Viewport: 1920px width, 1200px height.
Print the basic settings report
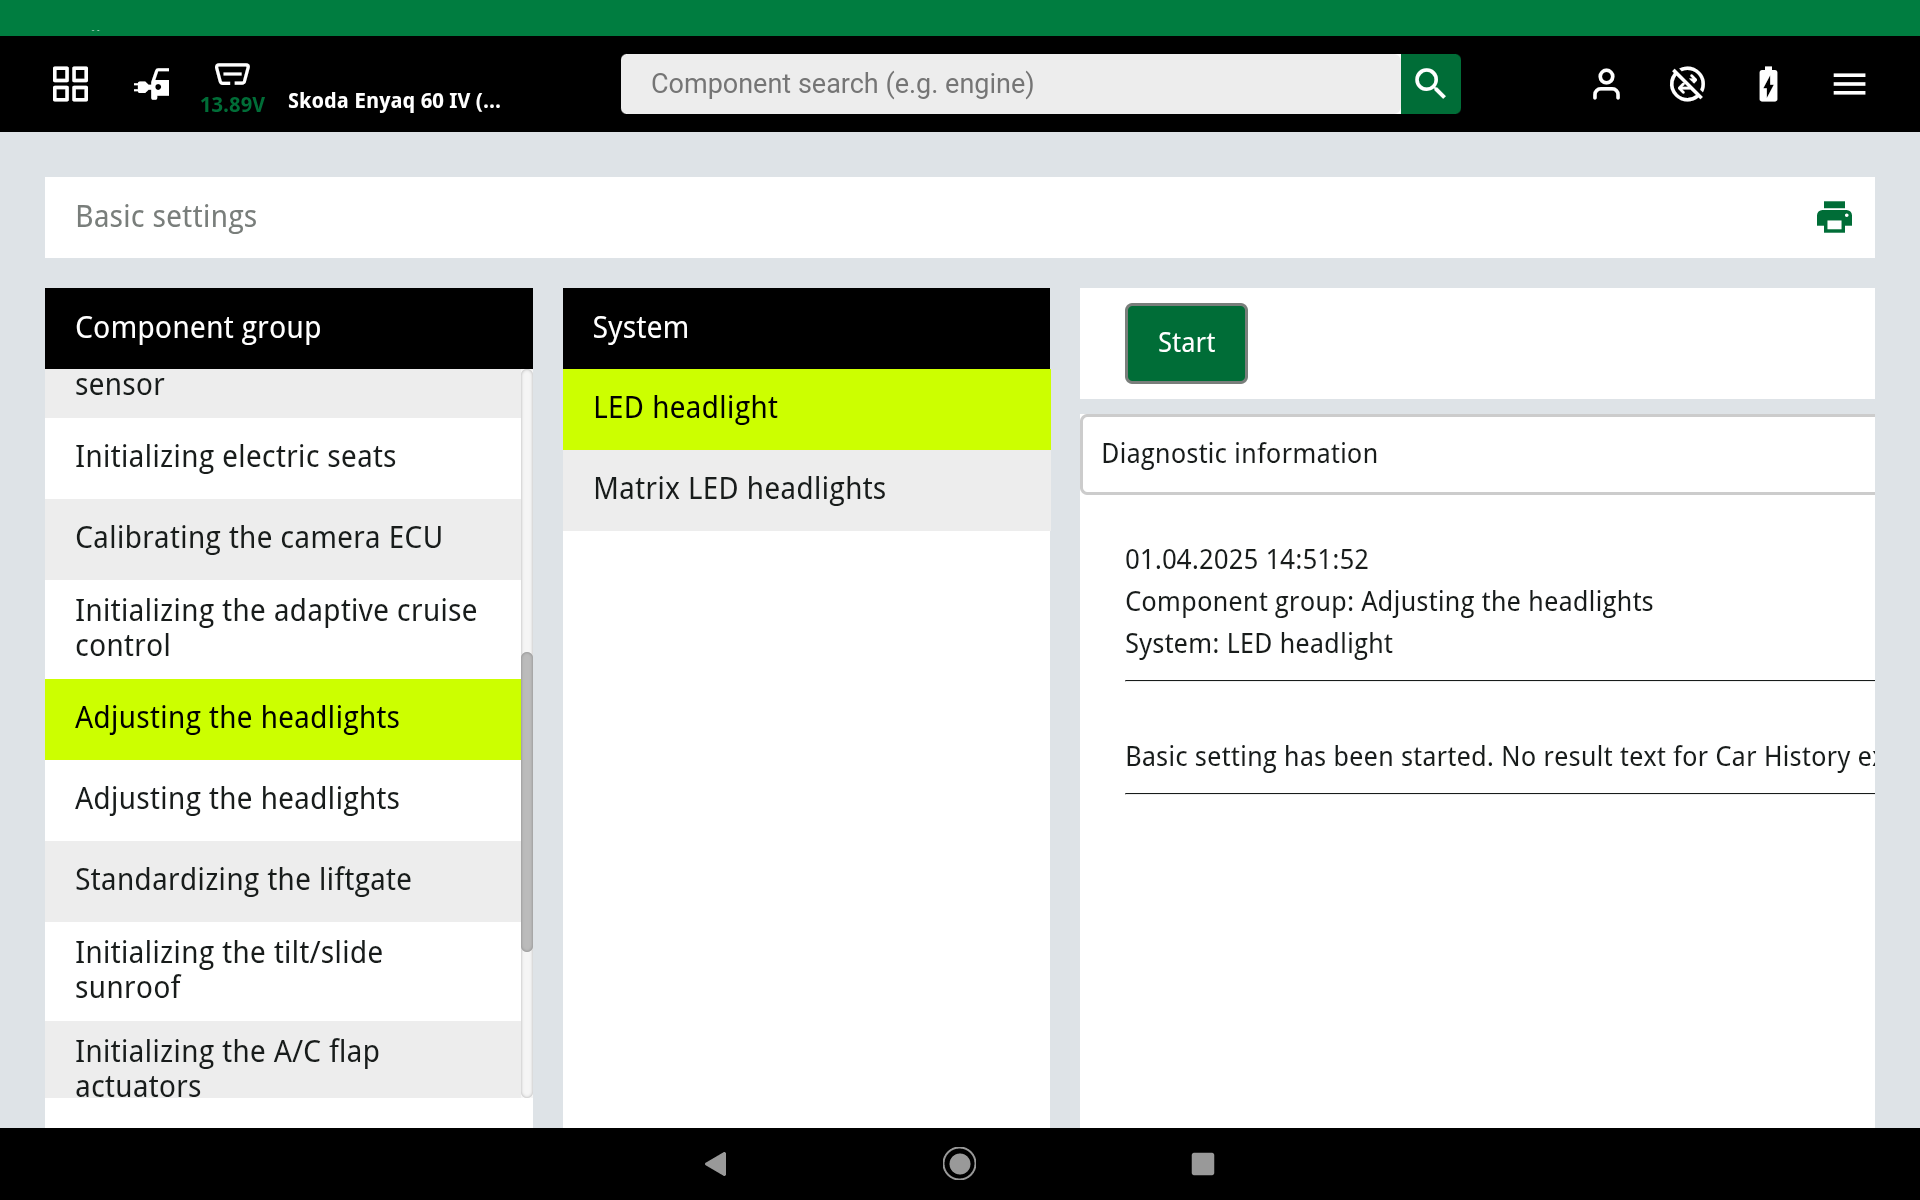tap(1833, 217)
